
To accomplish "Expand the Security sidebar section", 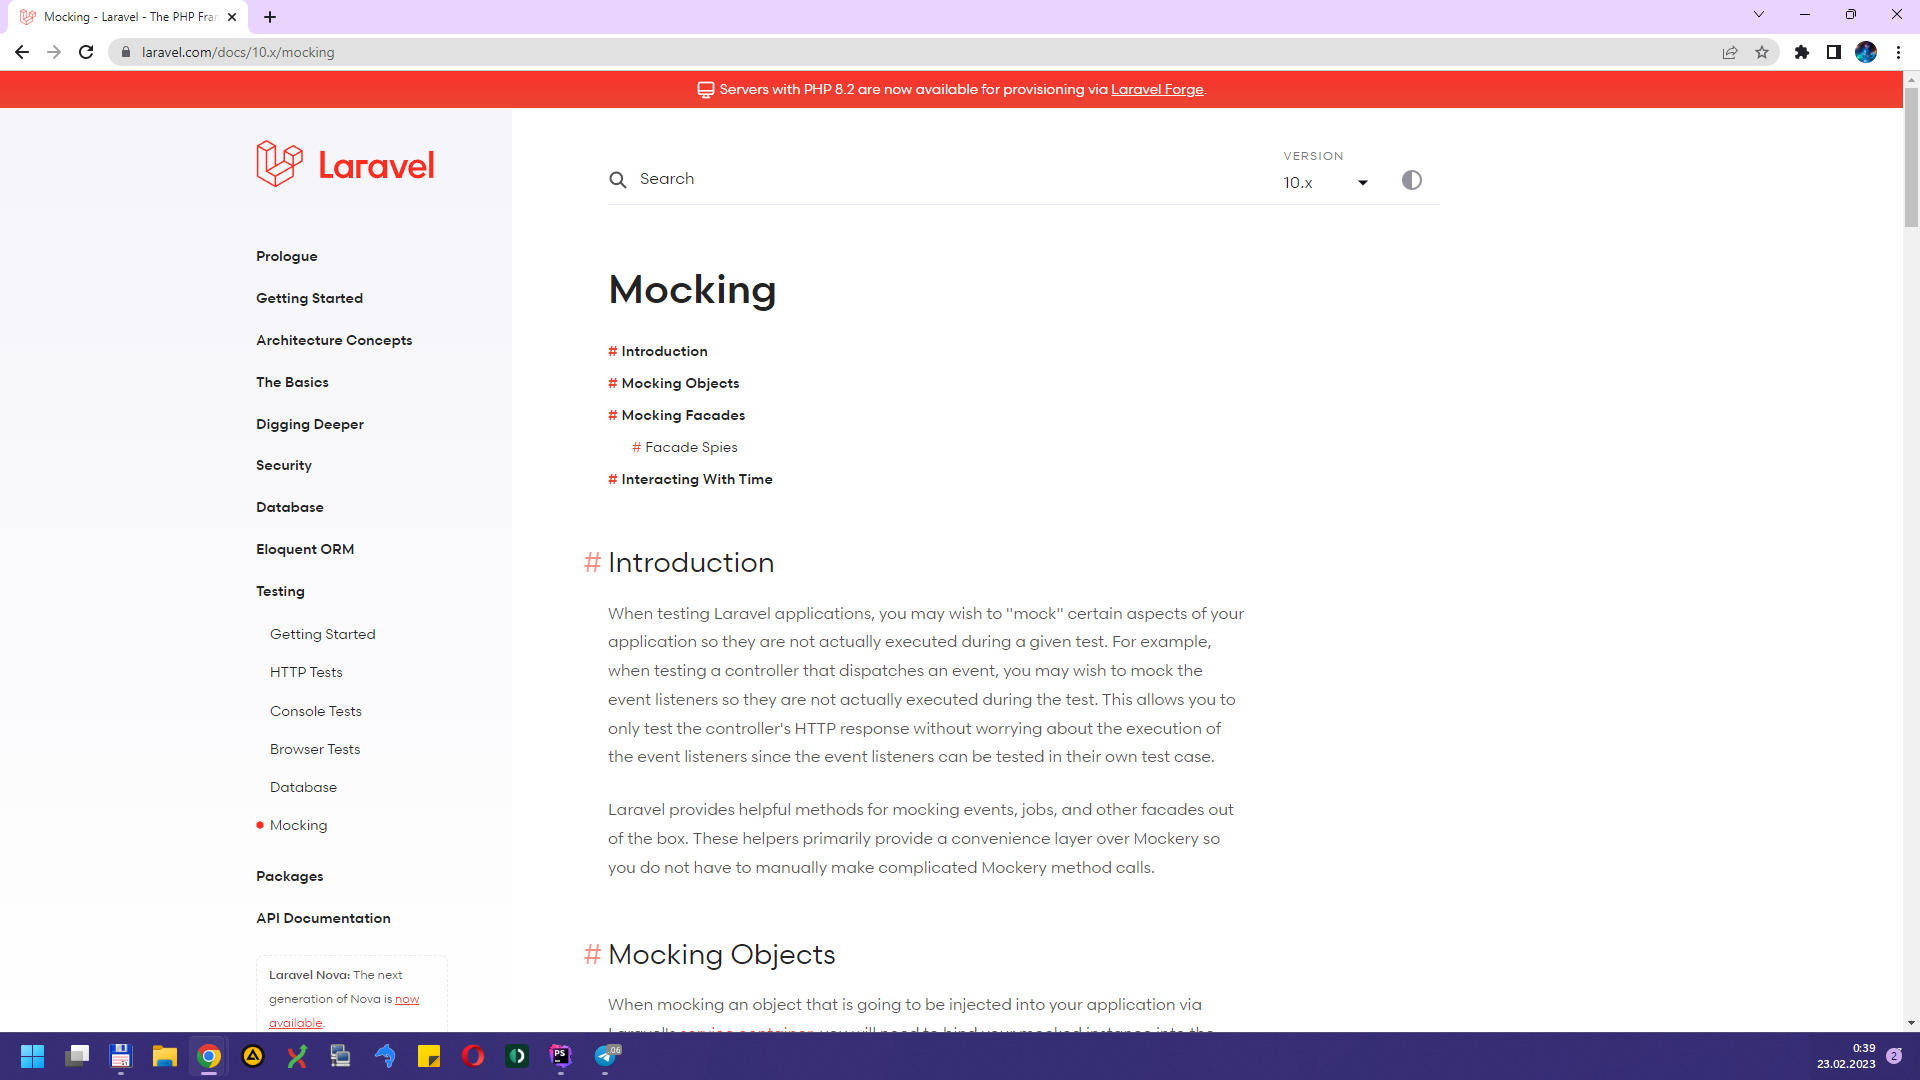I will (284, 465).
